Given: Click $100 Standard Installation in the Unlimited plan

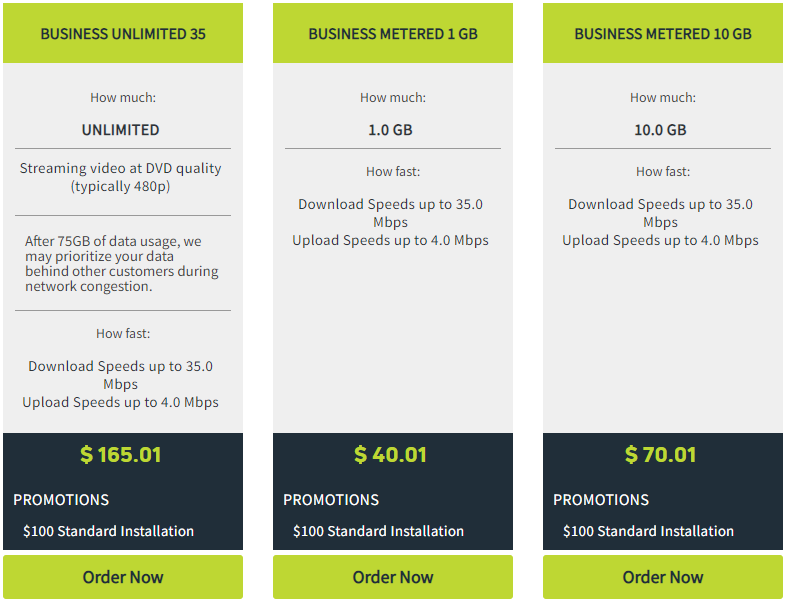Looking at the screenshot, I should coord(109,531).
